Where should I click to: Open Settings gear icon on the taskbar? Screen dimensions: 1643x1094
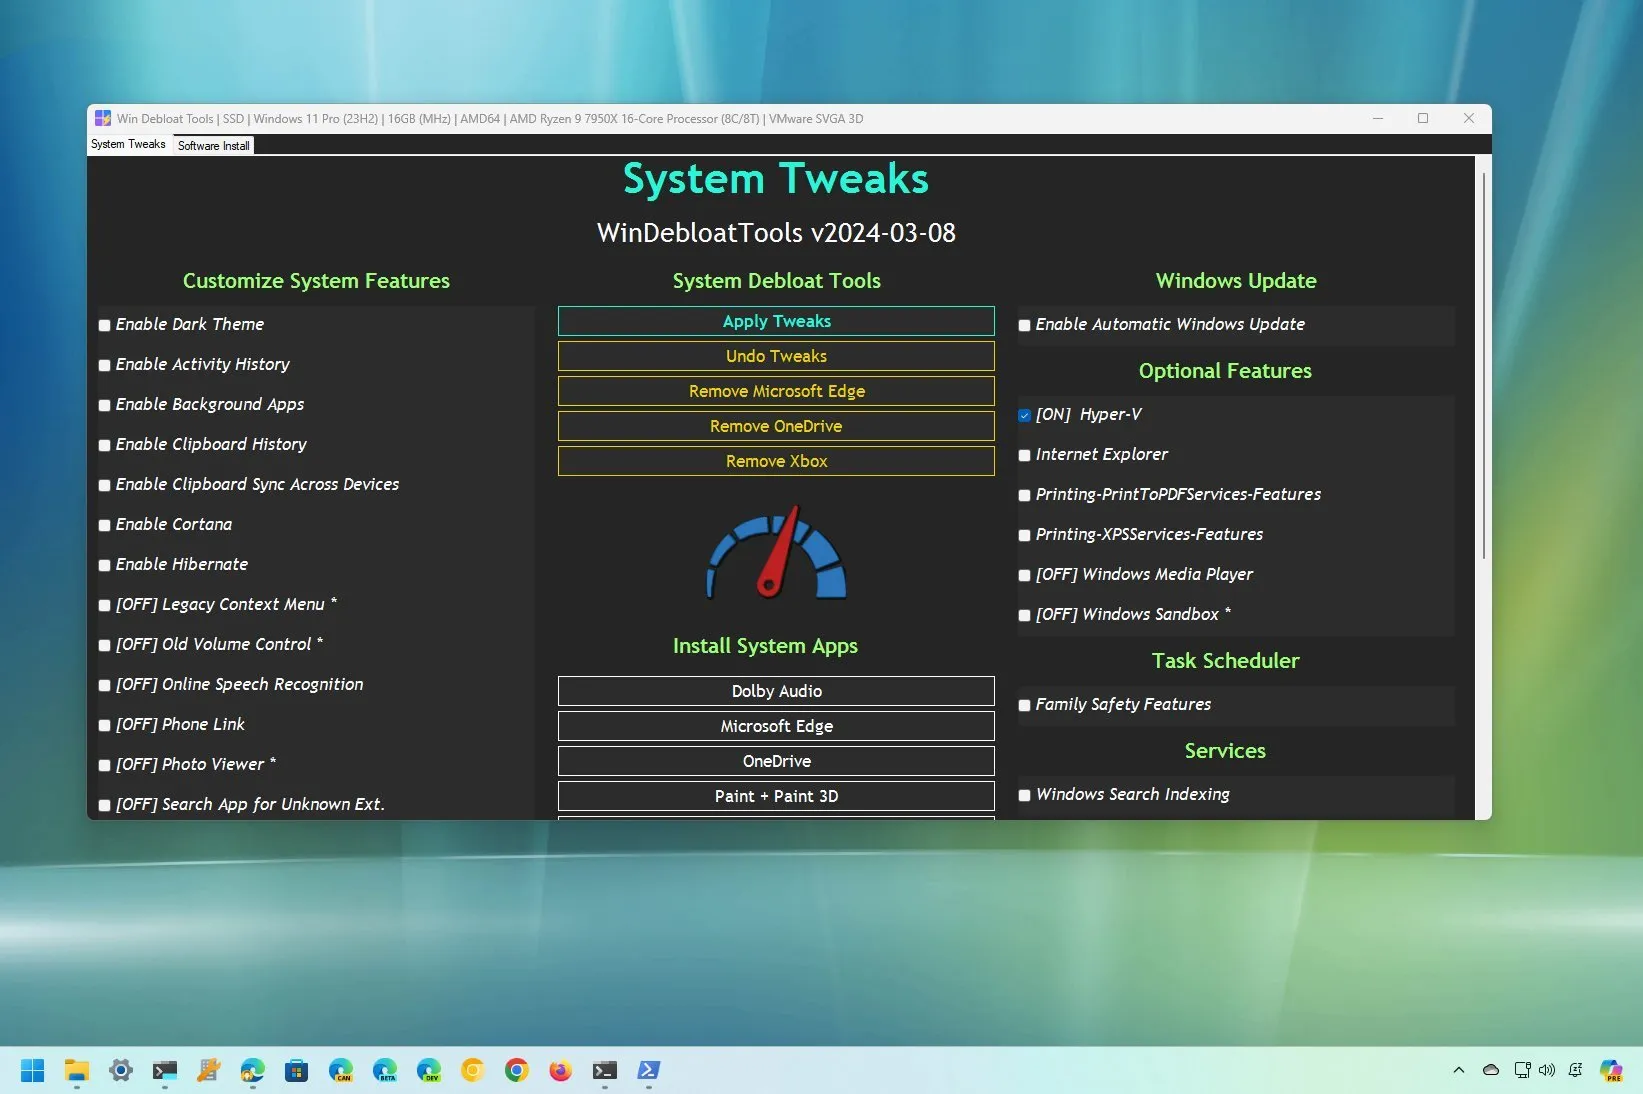click(121, 1070)
